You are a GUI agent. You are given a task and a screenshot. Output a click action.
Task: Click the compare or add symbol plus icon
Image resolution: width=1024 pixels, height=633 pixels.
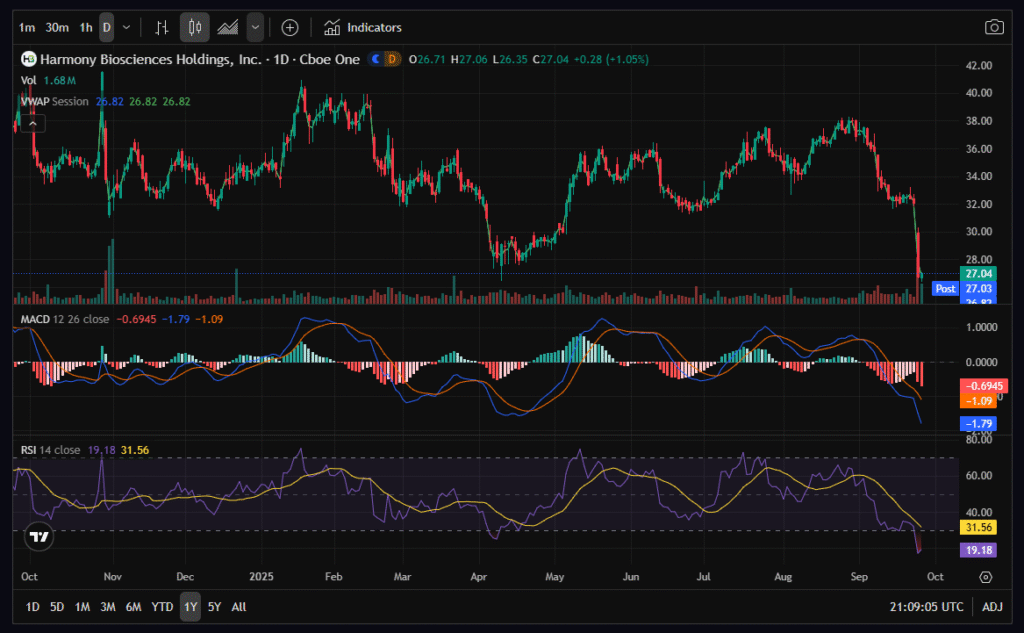pos(289,27)
